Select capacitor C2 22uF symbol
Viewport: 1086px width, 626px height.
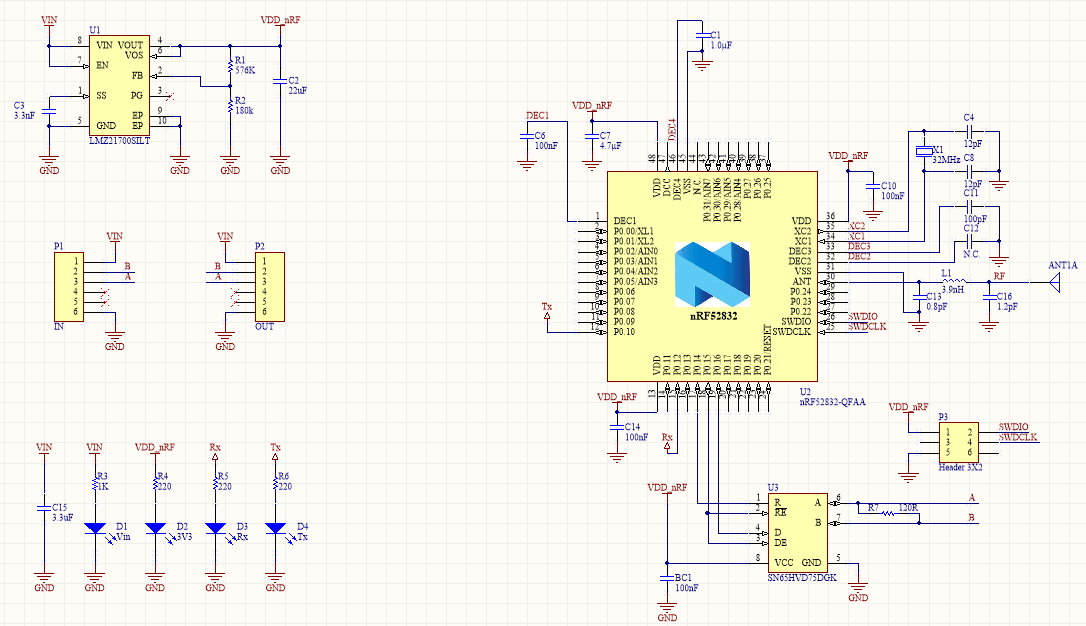tap(281, 81)
